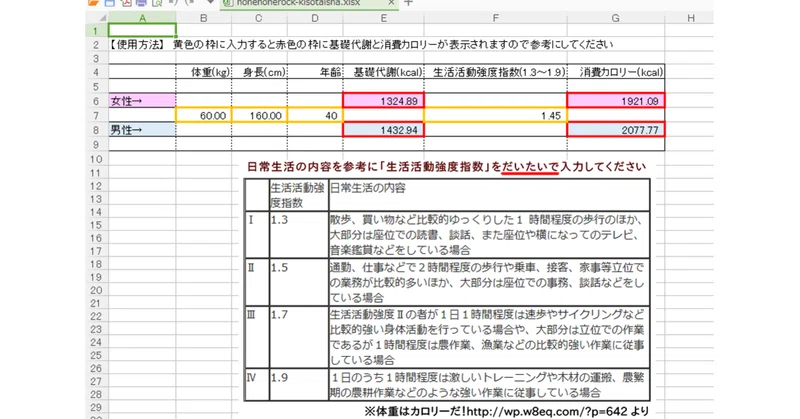Click the red heading 日常生活の内容を参考に
This screenshot has height=419, width=800.
(x=314, y=166)
